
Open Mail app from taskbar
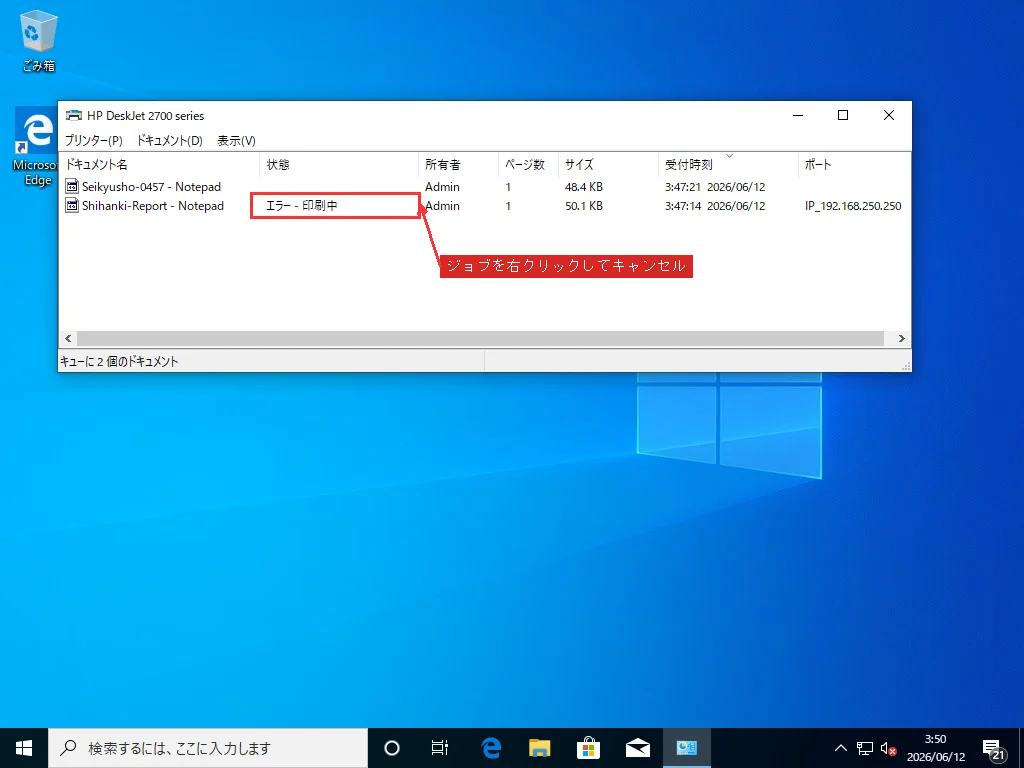(637, 748)
